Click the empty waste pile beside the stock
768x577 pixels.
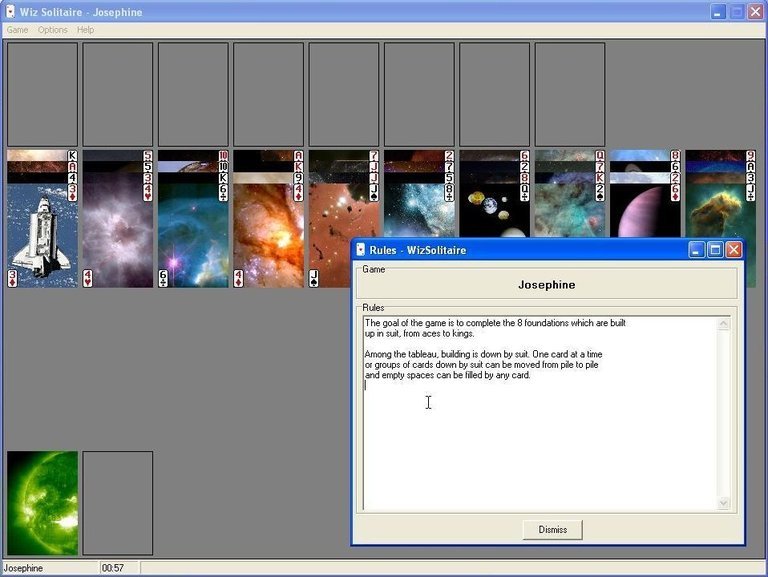click(x=118, y=502)
